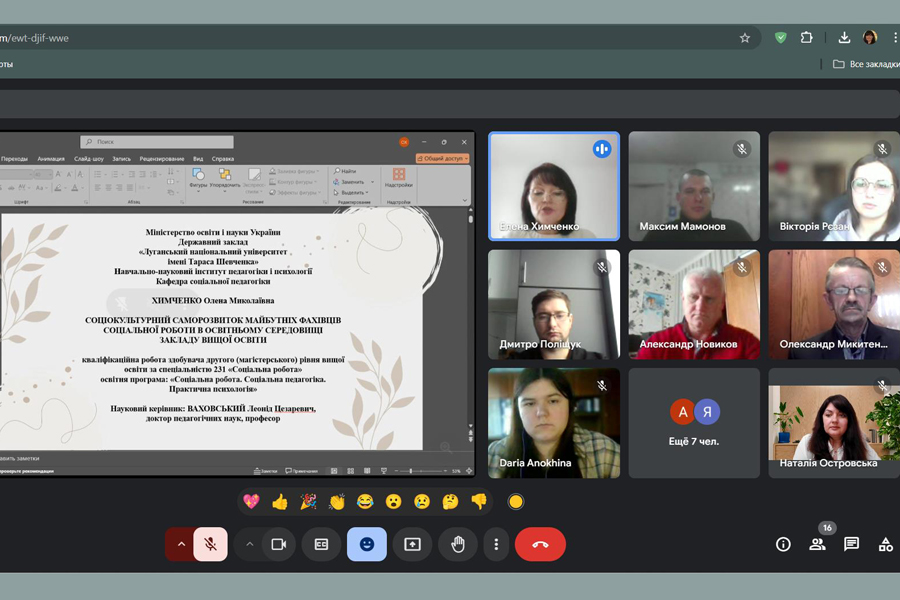
Task: Select Дмитро Поліщук's video tile
Action: tap(554, 304)
